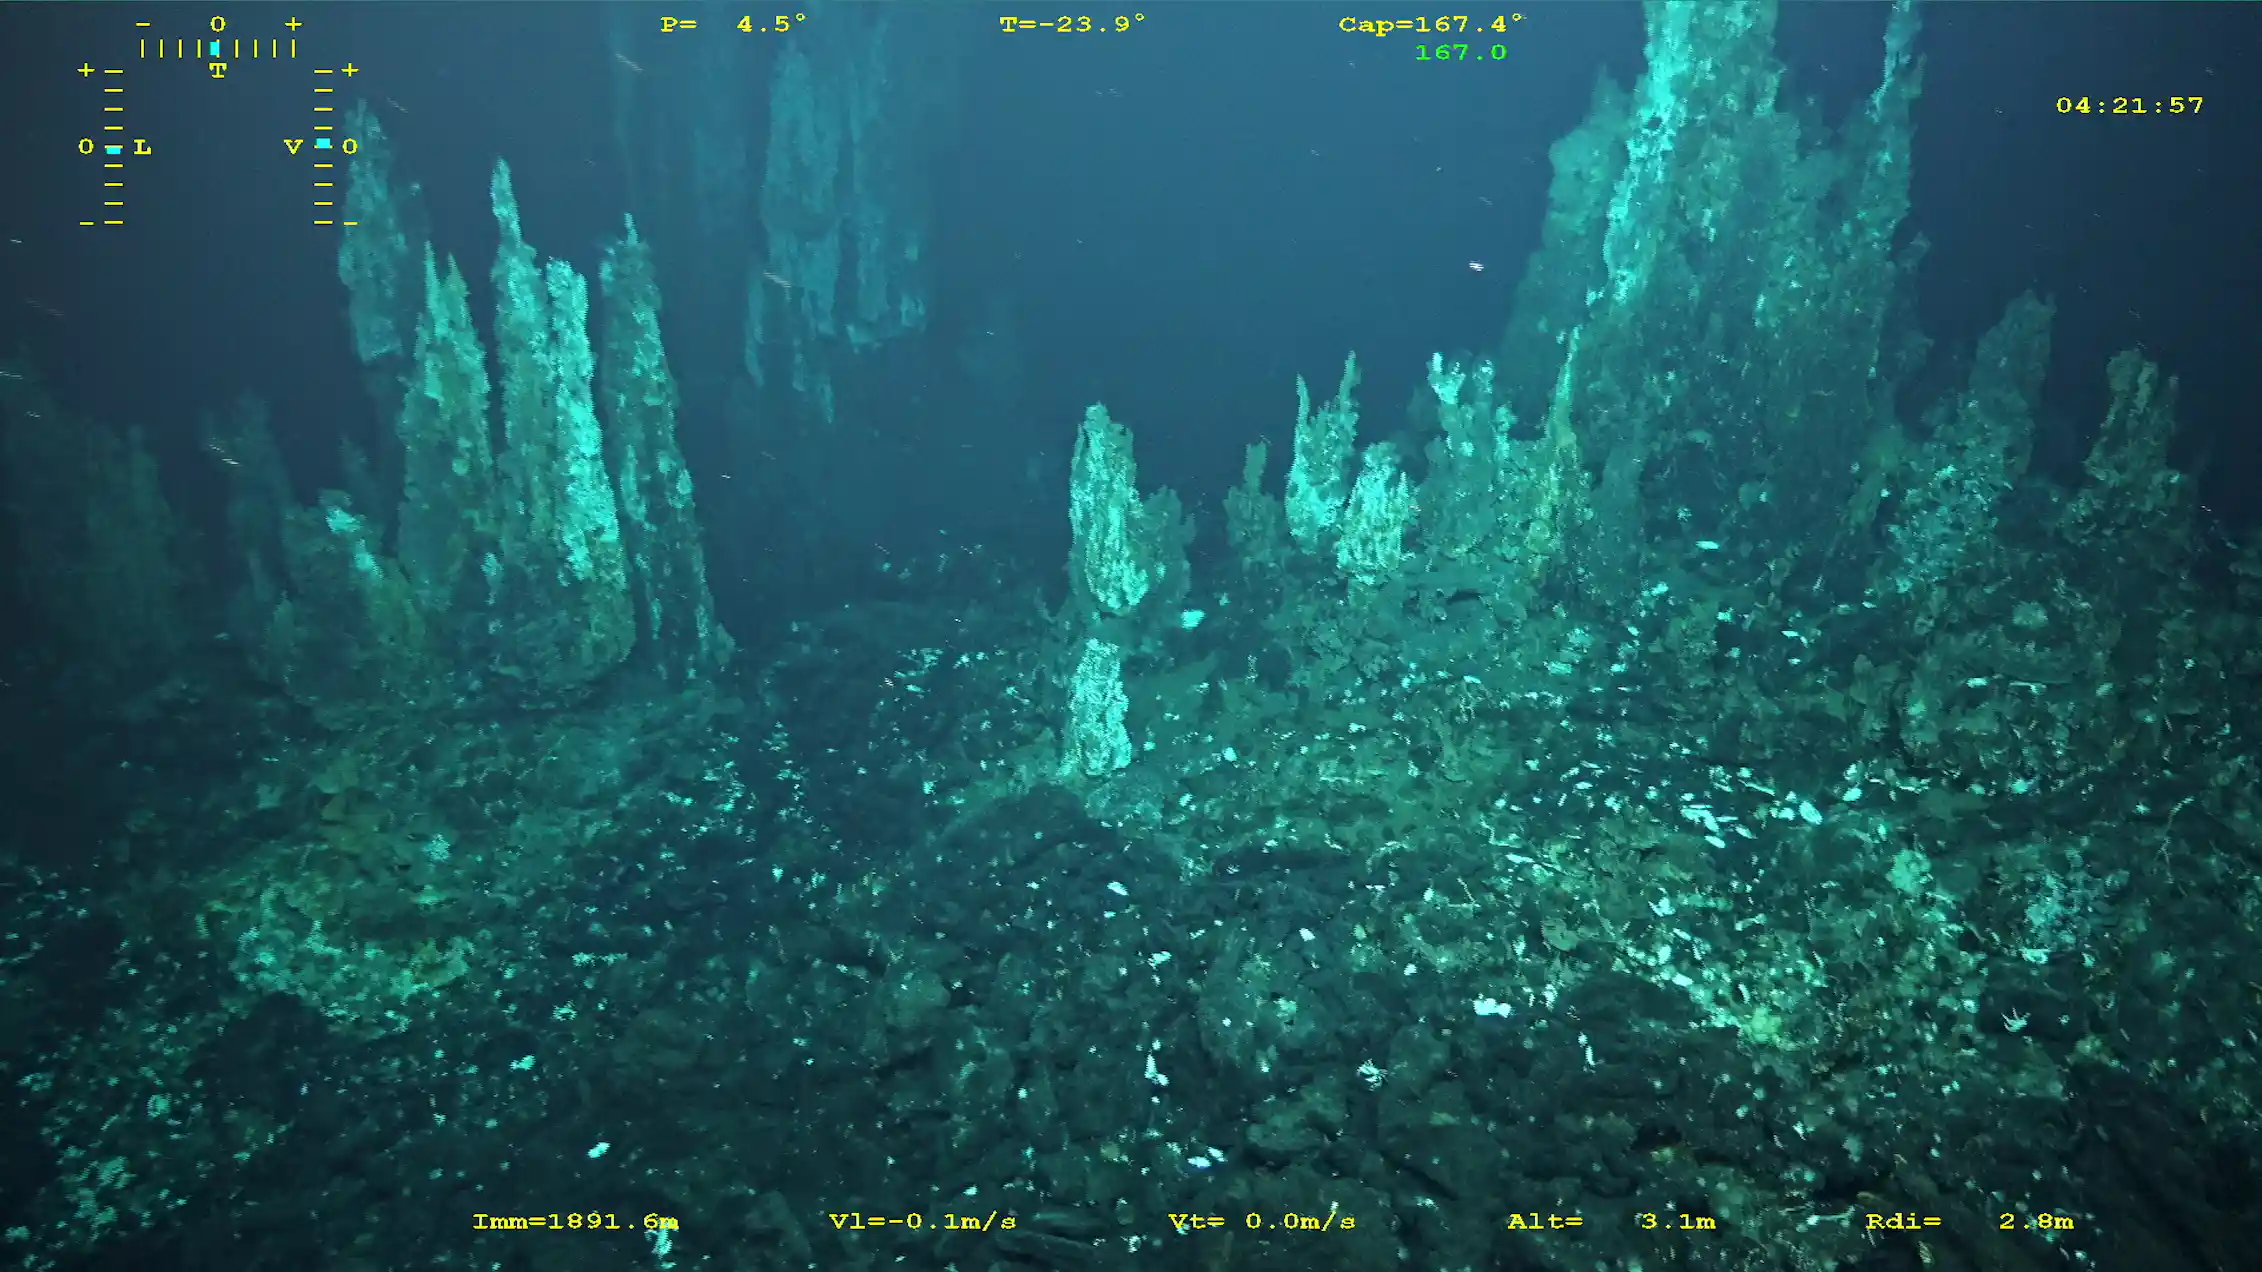Click the green heading value '167.0'

pyautogui.click(x=1460, y=52)
